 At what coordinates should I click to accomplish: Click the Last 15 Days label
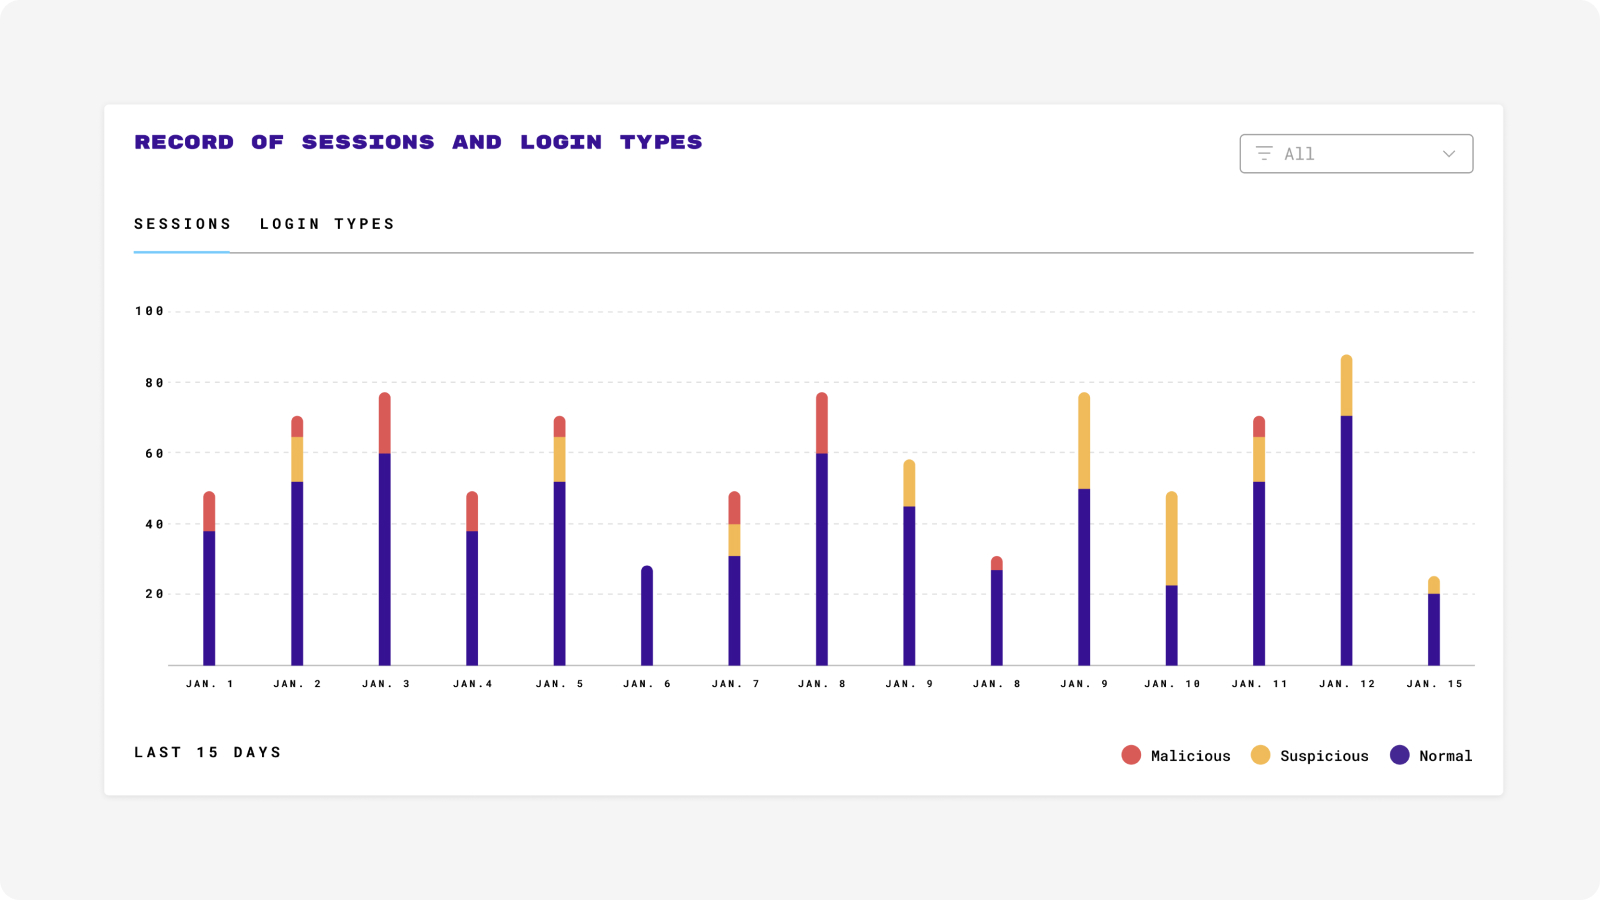[208, 752]
